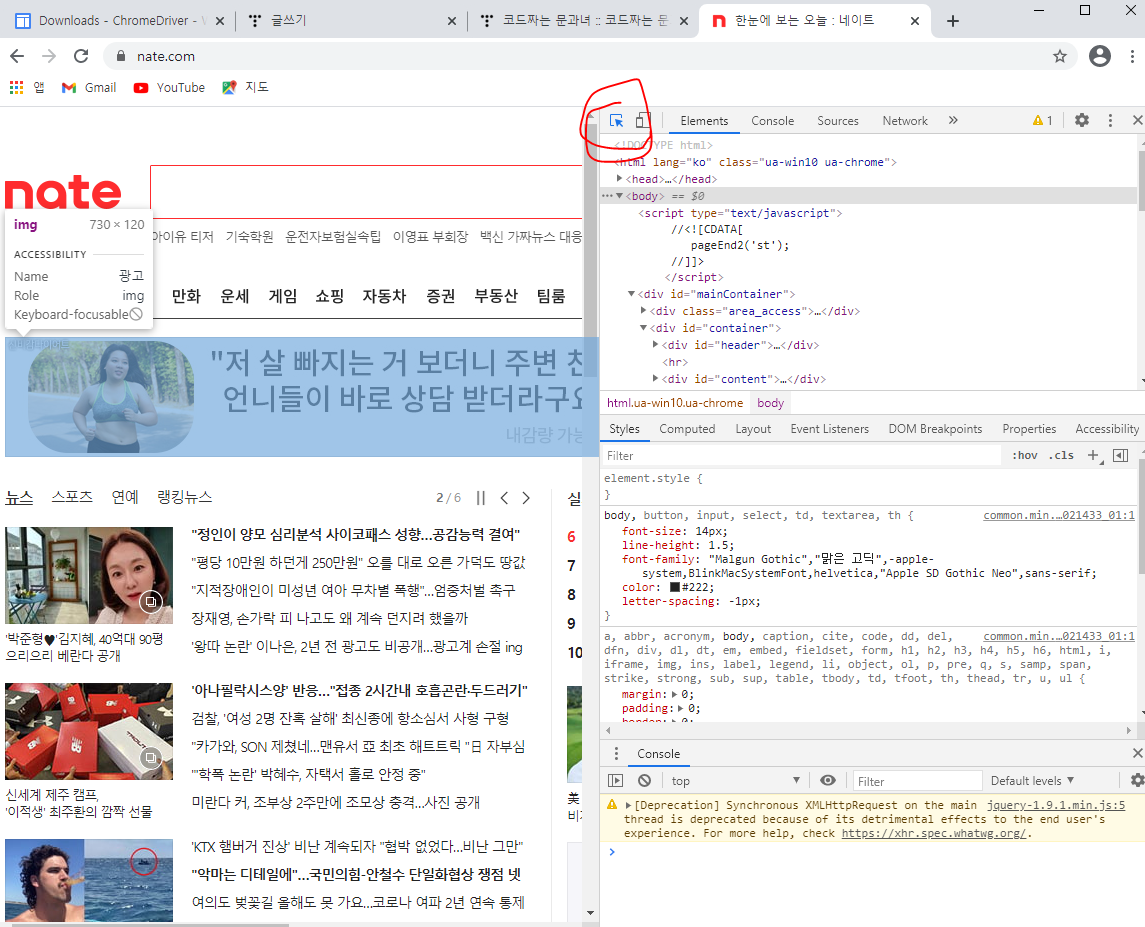The height and width of the screenshot is (927, 1145).
Task: Go to previous news slide
Action: [x=504, y=497]
